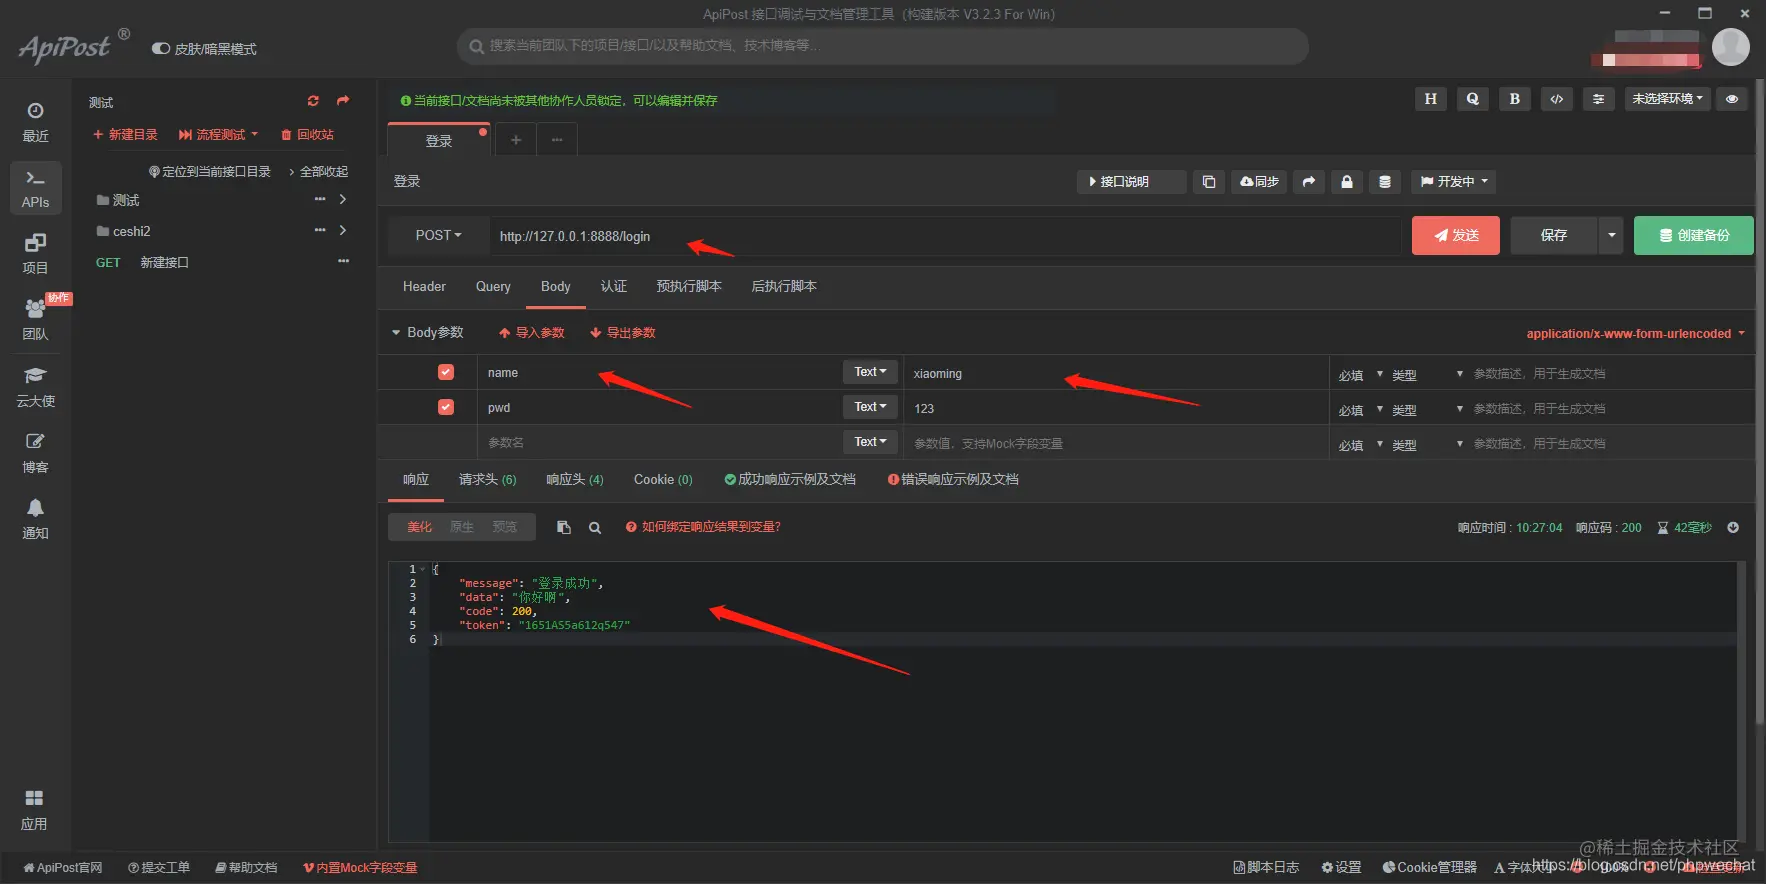Image resolution: width=1766 pixels, height=884 pixels.
Task: Toggle the 皮肤/暗黑模式 dark mode switch
Action: point(160,48)
